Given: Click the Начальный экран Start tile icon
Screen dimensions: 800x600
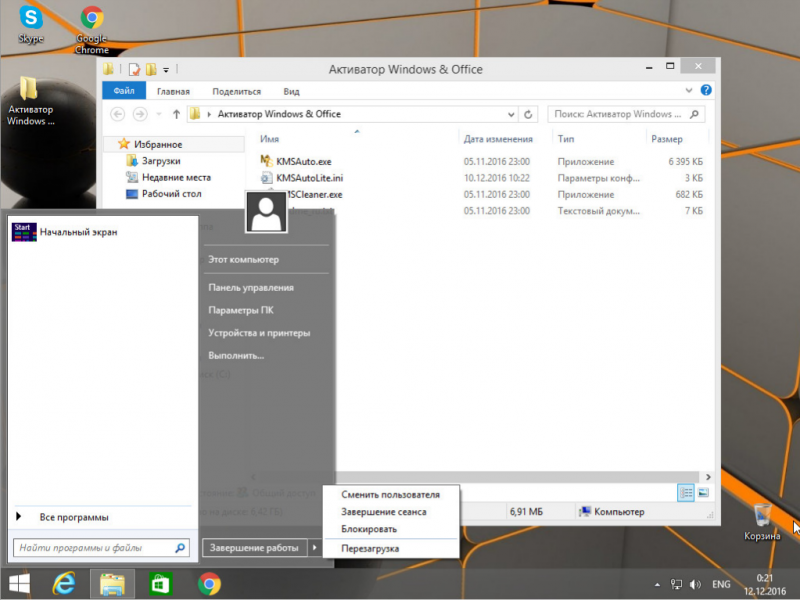Looking at the screenshot, I should (x=24, y=232).
